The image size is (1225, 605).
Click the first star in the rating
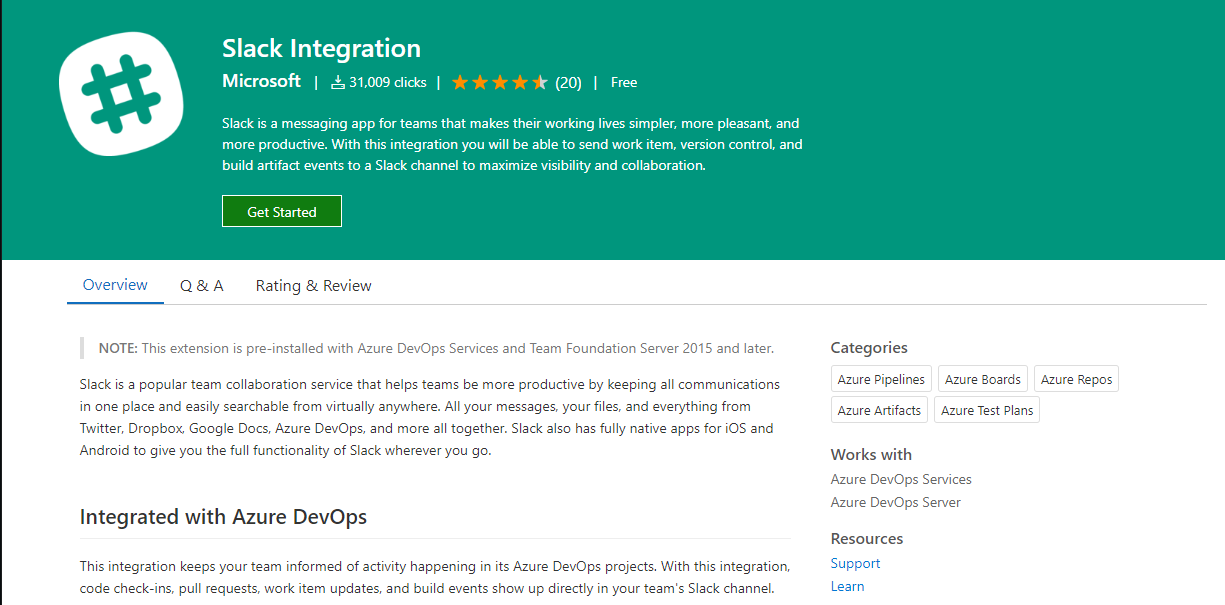[460, 82]
